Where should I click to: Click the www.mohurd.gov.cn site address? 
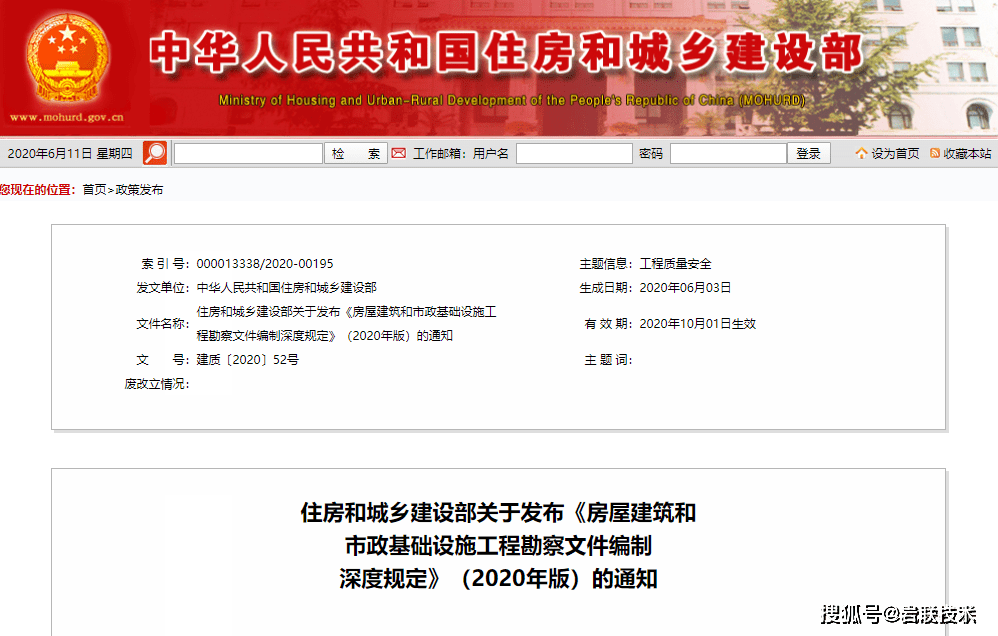[67, 117]
